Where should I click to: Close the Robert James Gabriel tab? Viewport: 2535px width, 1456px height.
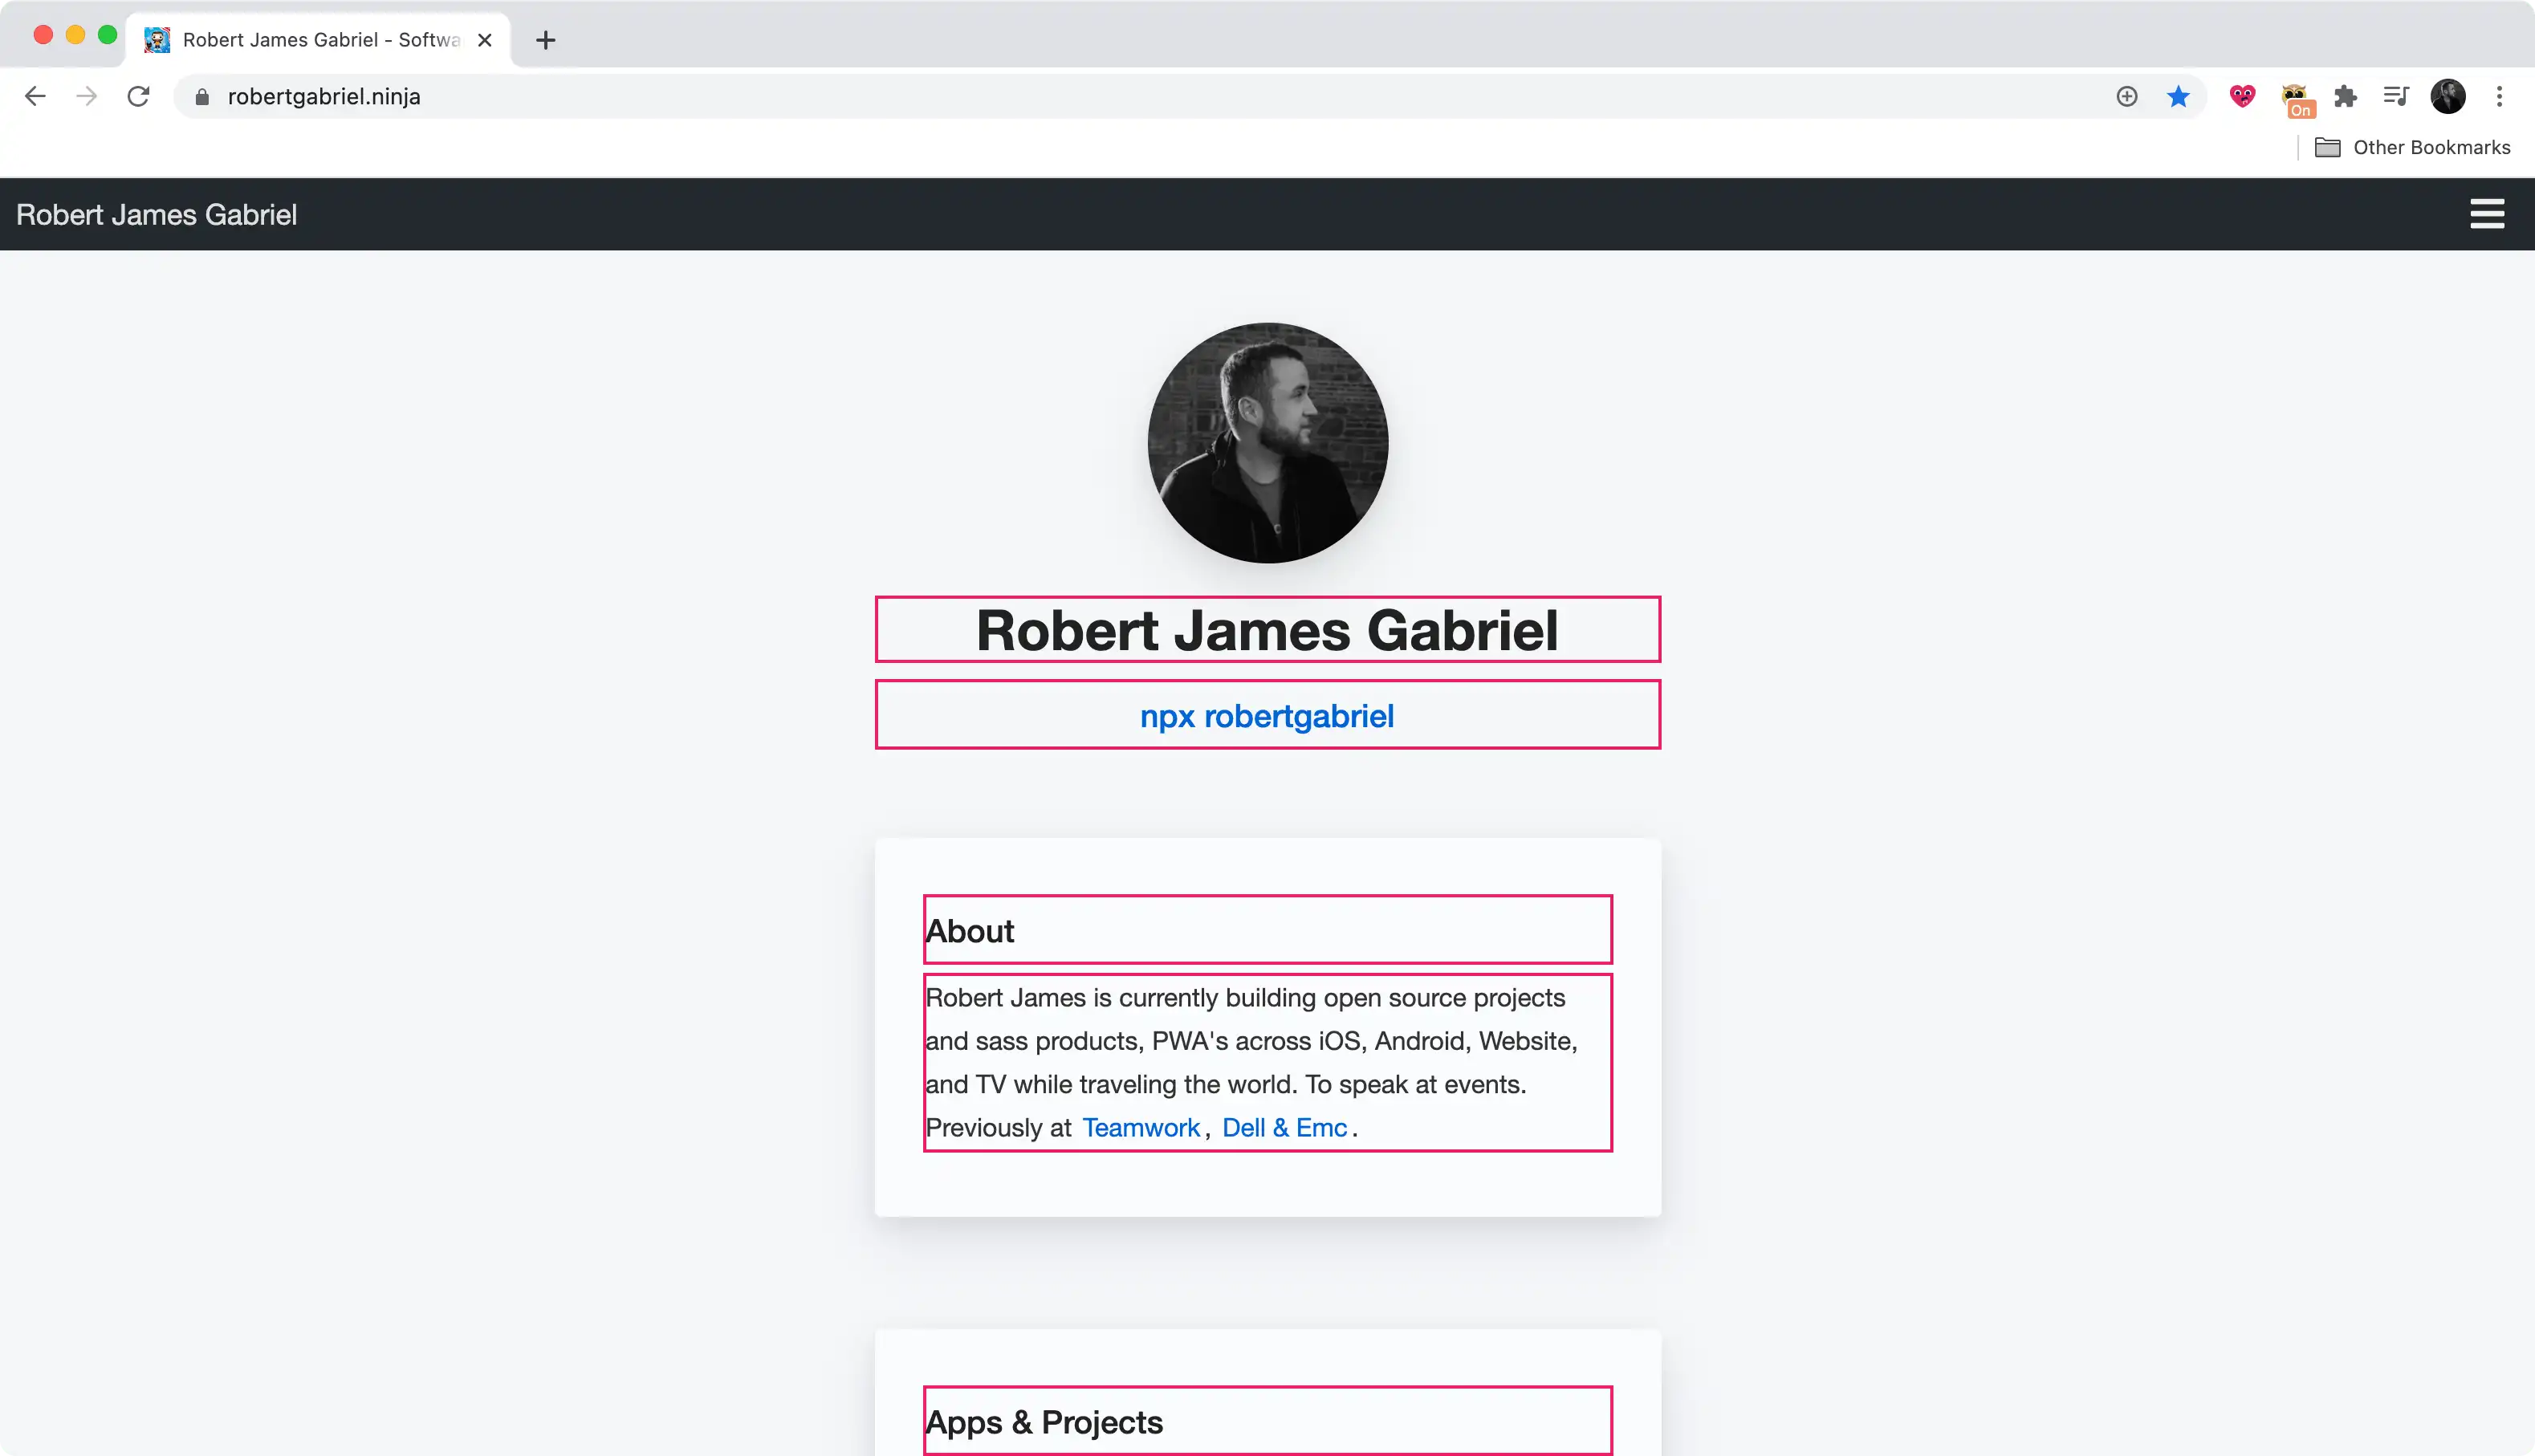tap(485, 40)
